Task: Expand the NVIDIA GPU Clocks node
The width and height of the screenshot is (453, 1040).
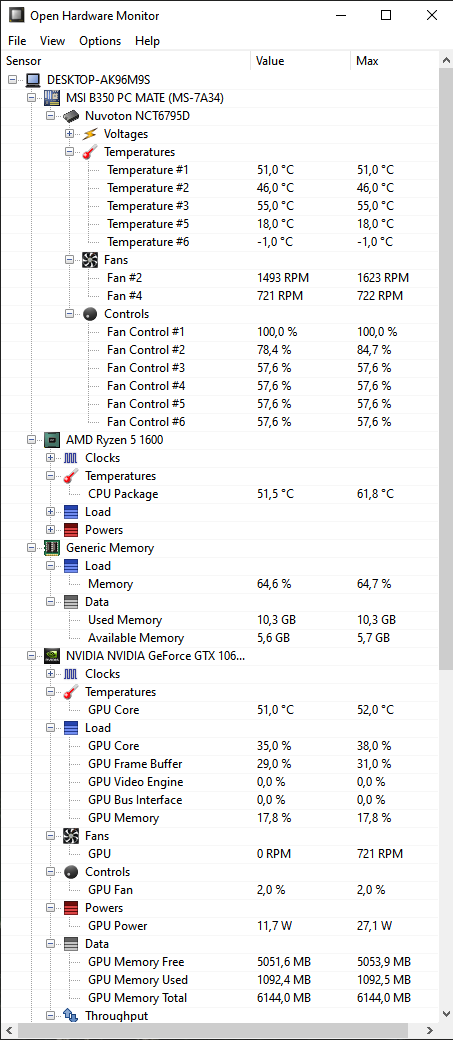Action: (50, 674)
